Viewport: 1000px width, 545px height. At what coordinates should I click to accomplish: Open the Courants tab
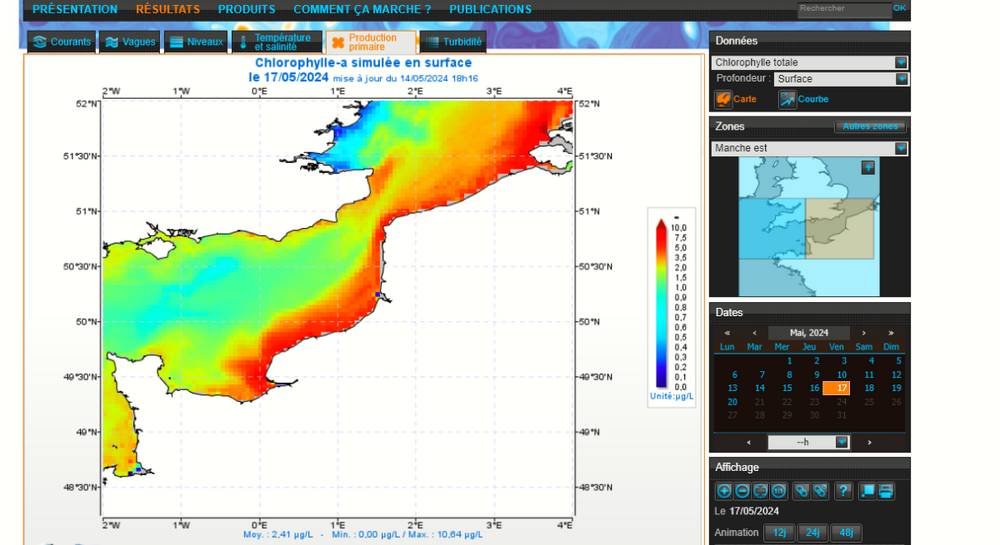point(62,42)
